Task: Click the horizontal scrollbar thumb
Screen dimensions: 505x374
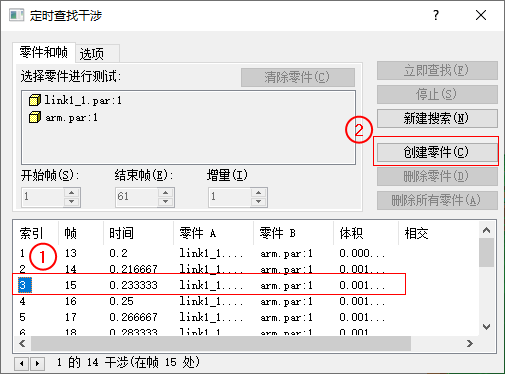Action: click(x=221, y=343)
